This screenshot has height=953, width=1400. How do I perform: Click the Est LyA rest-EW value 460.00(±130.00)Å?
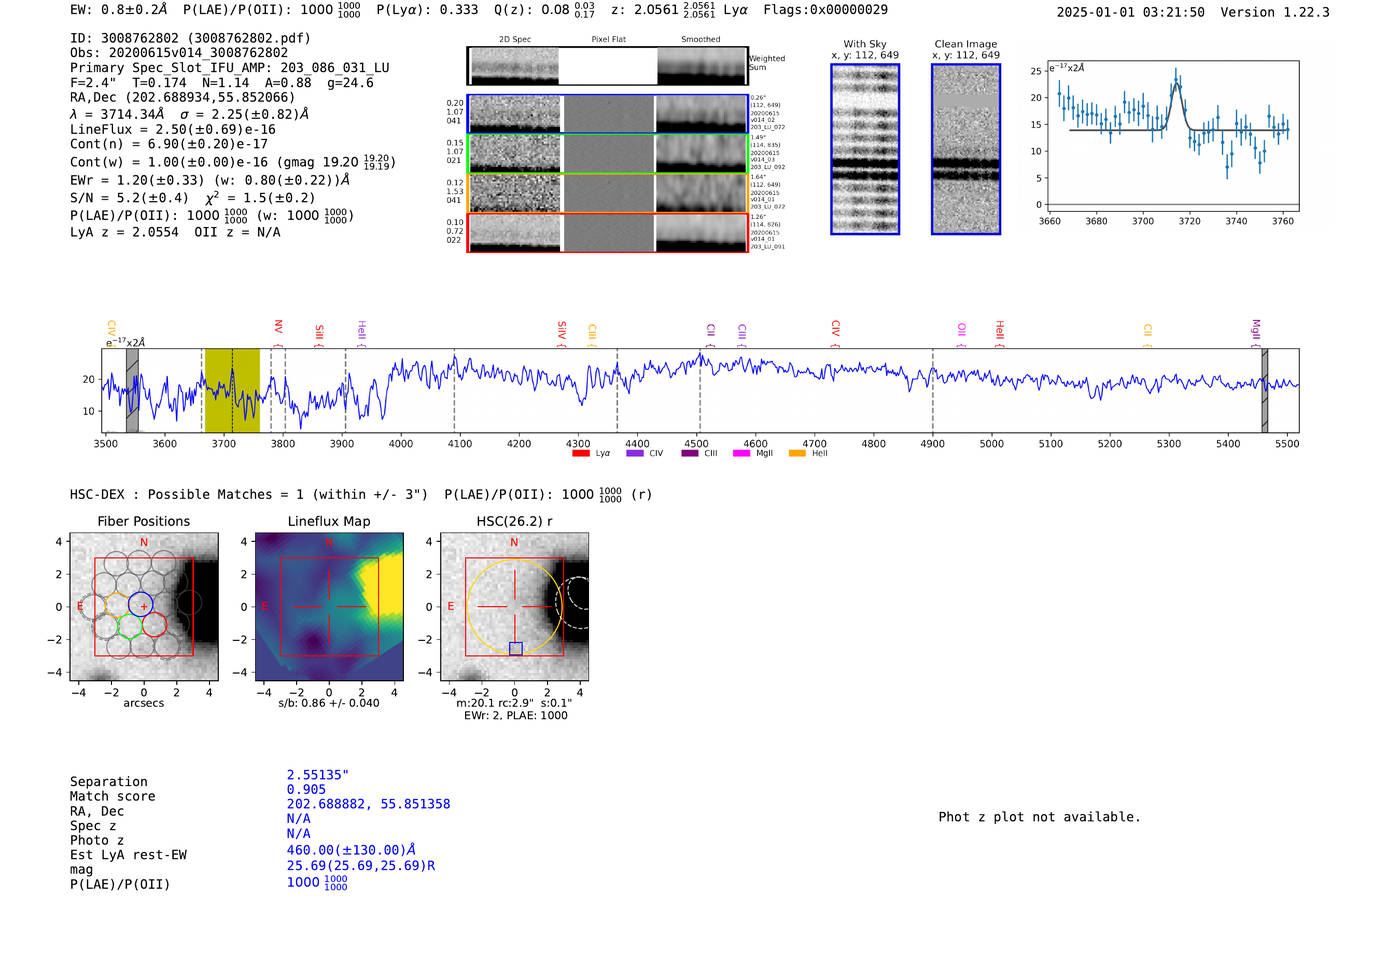point(351,850)
